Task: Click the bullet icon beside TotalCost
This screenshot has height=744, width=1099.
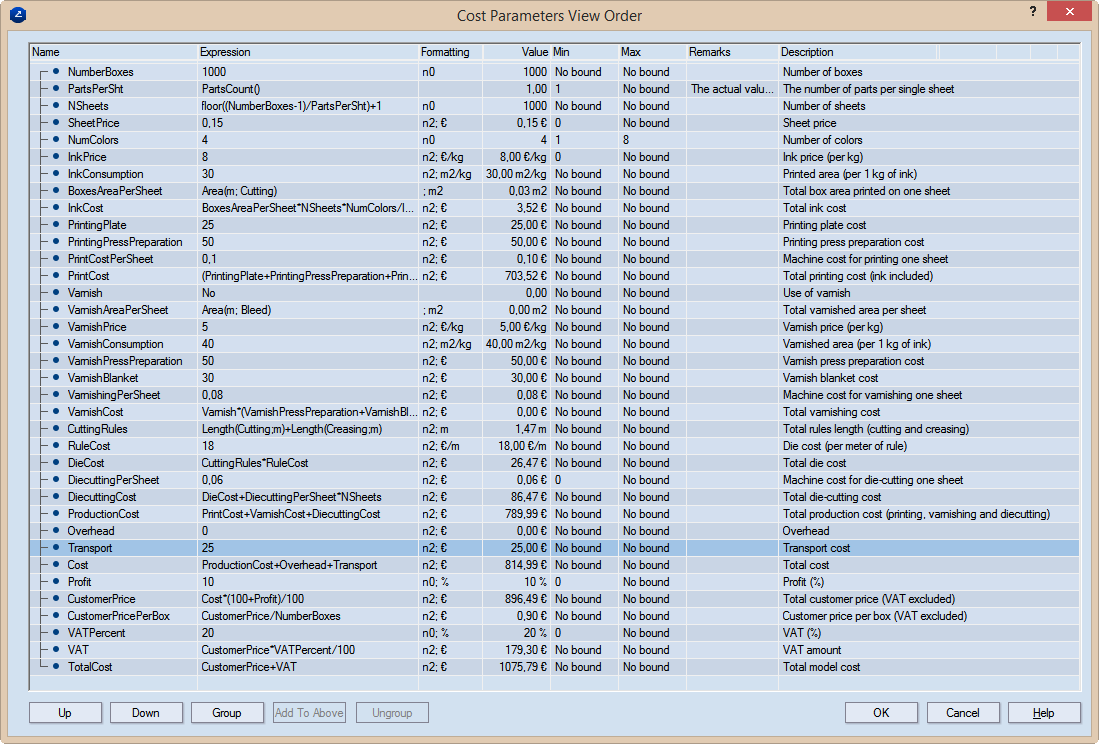Action: point(56,667)
